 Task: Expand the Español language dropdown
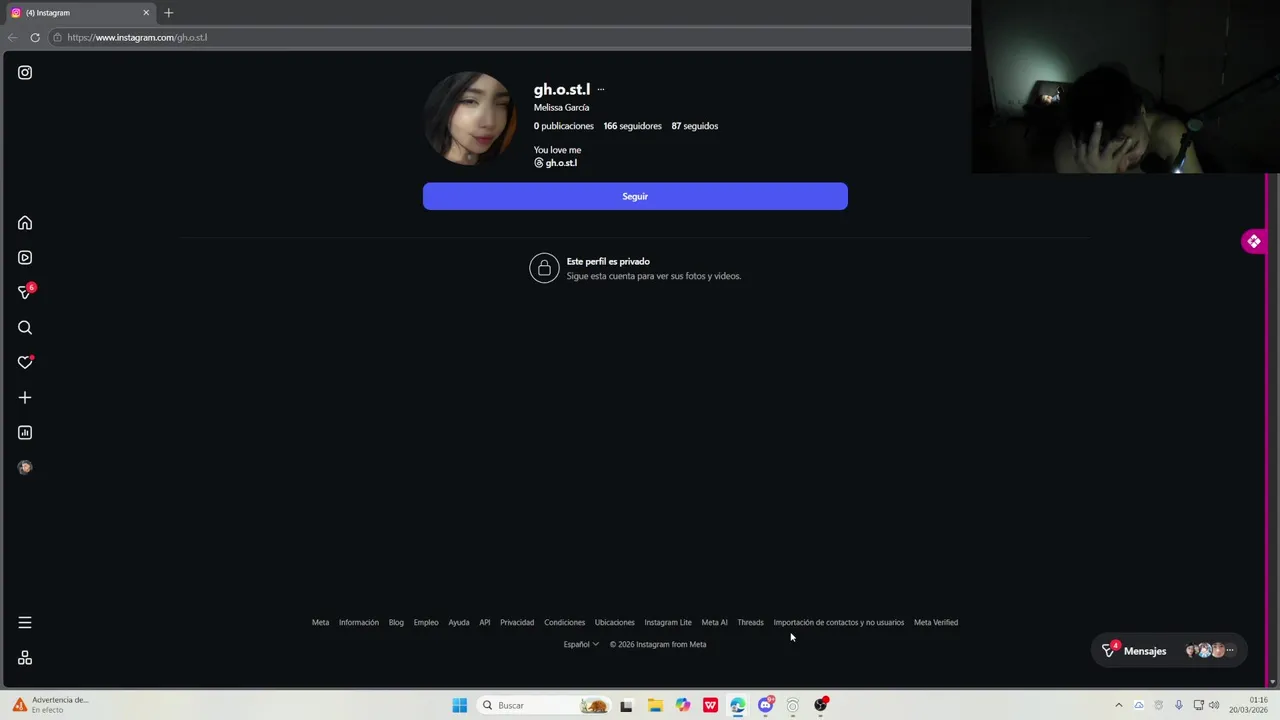pyautogui.click(x=581, y=644)
